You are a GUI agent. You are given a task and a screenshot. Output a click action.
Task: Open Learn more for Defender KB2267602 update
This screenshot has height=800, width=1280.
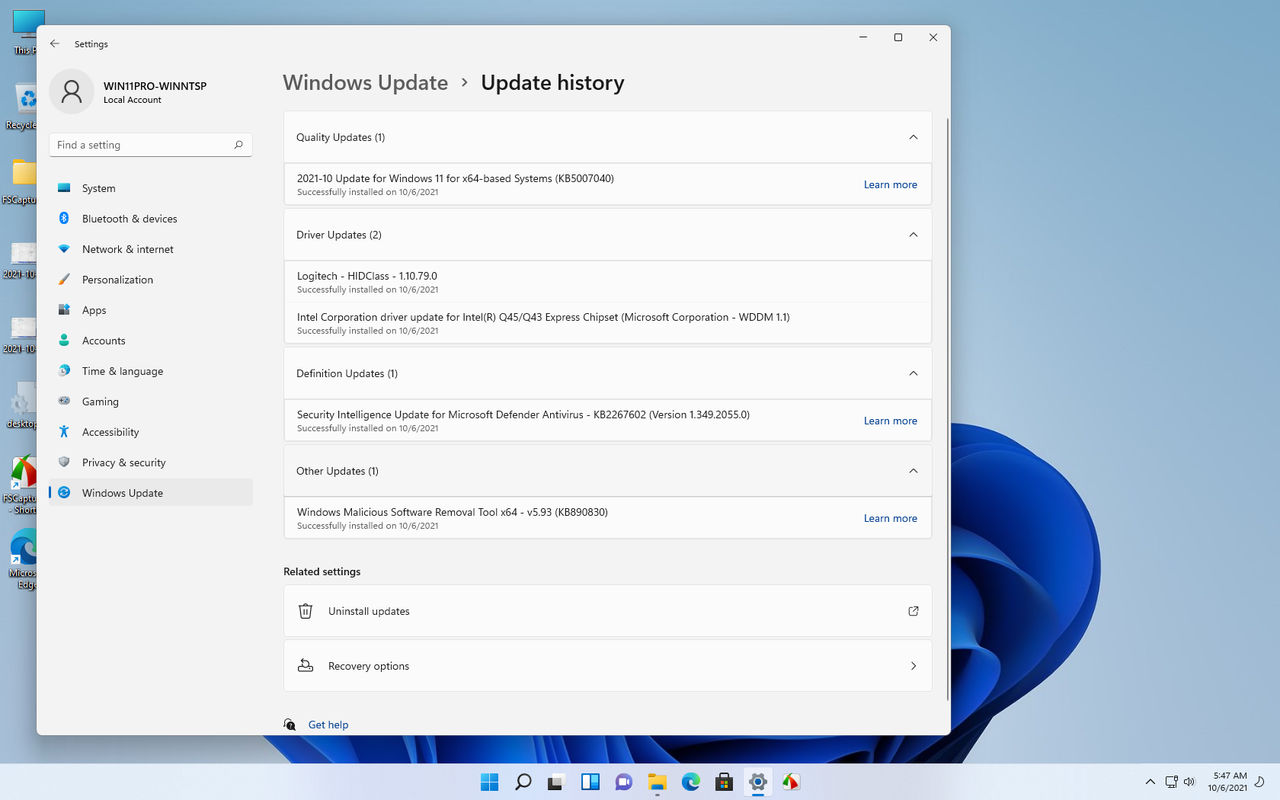(890, 421)
